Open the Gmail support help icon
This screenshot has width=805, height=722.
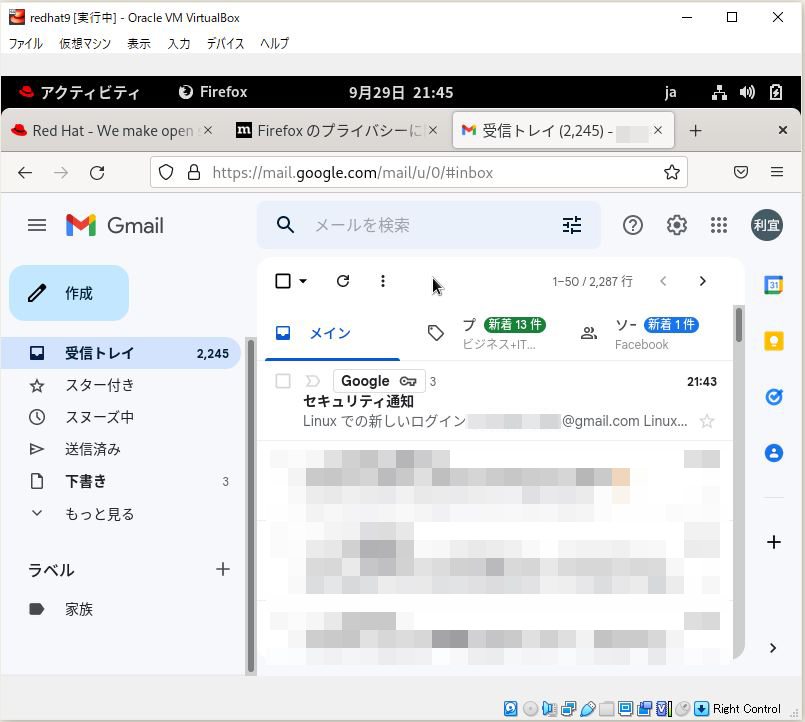[632, 225]
